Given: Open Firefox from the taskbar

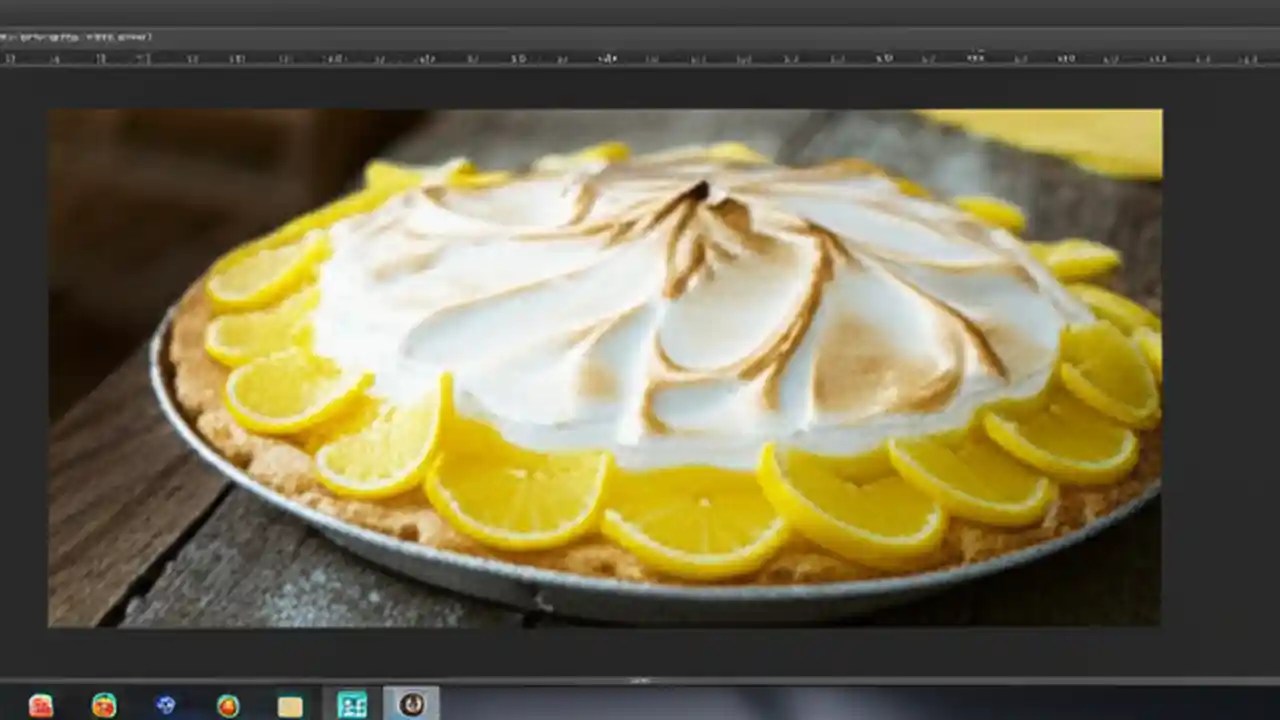Looking at the screenshot, I should coord(104,706).
